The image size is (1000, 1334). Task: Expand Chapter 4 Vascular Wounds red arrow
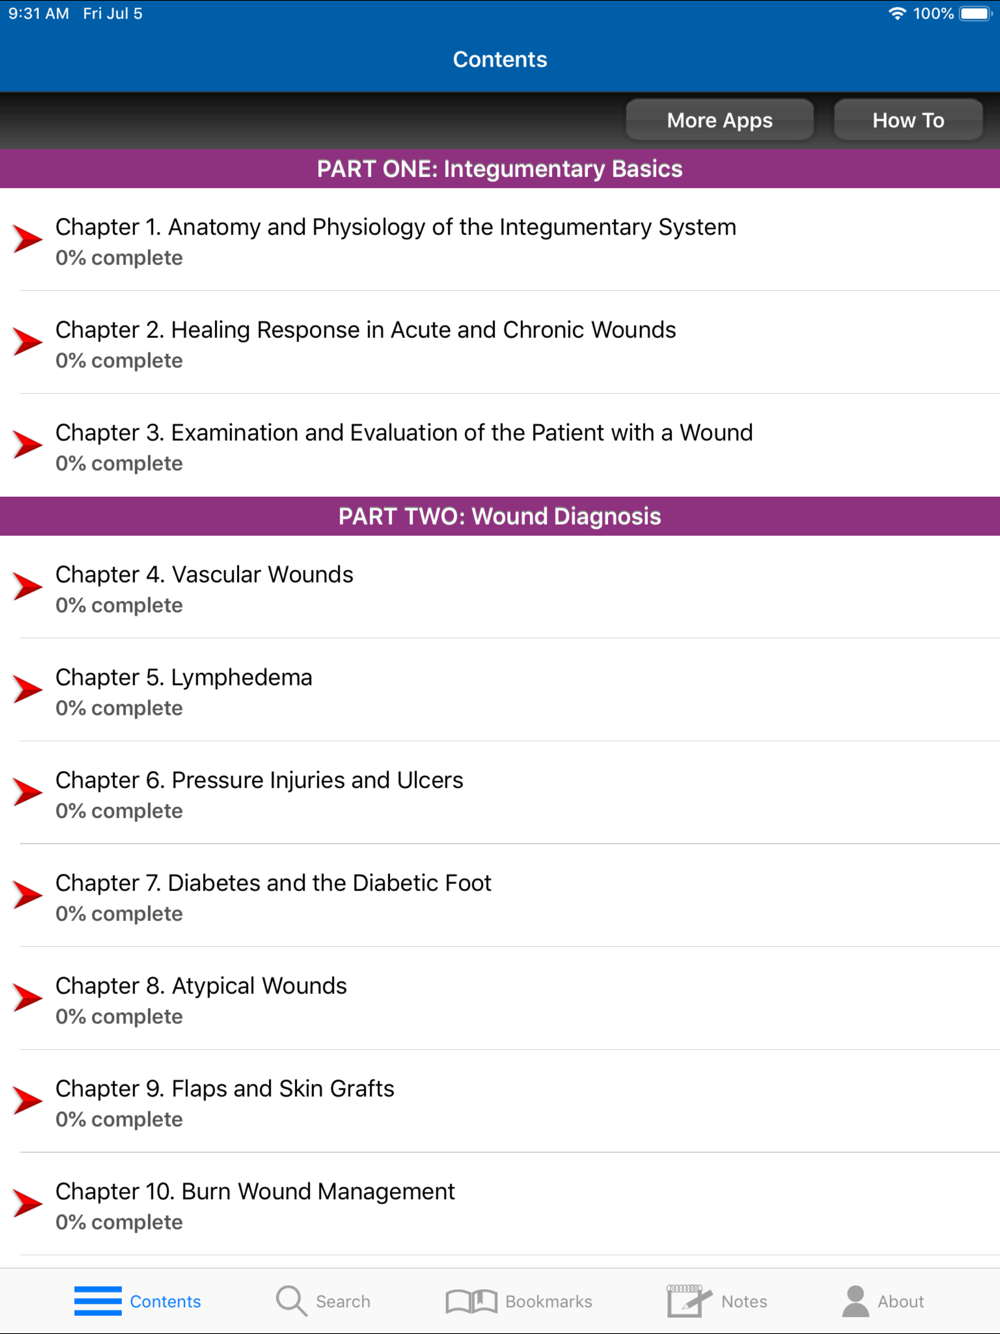27,586
